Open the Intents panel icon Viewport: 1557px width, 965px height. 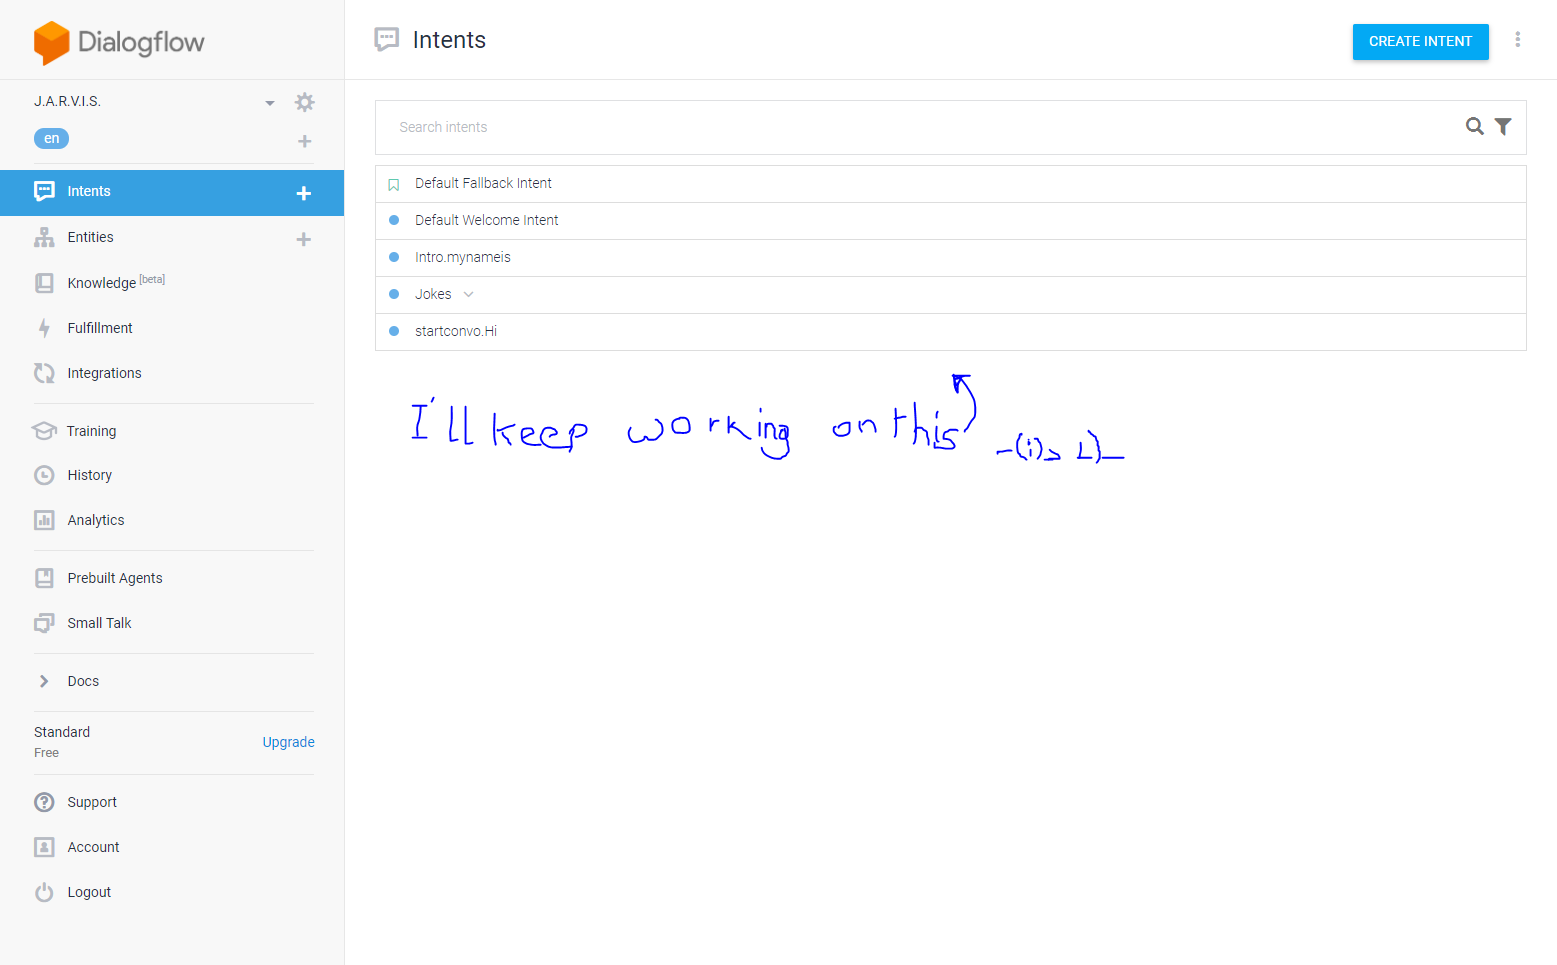(x=44, y=190)
